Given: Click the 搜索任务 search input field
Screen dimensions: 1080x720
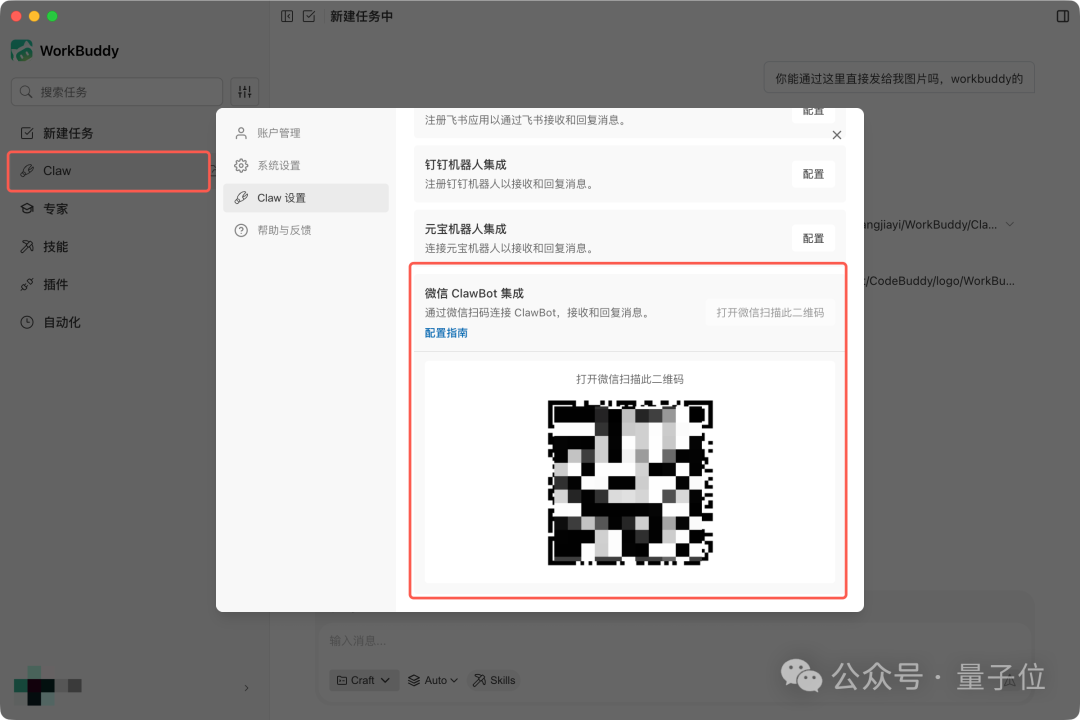Looking at the screenshot, I should 115,91.
